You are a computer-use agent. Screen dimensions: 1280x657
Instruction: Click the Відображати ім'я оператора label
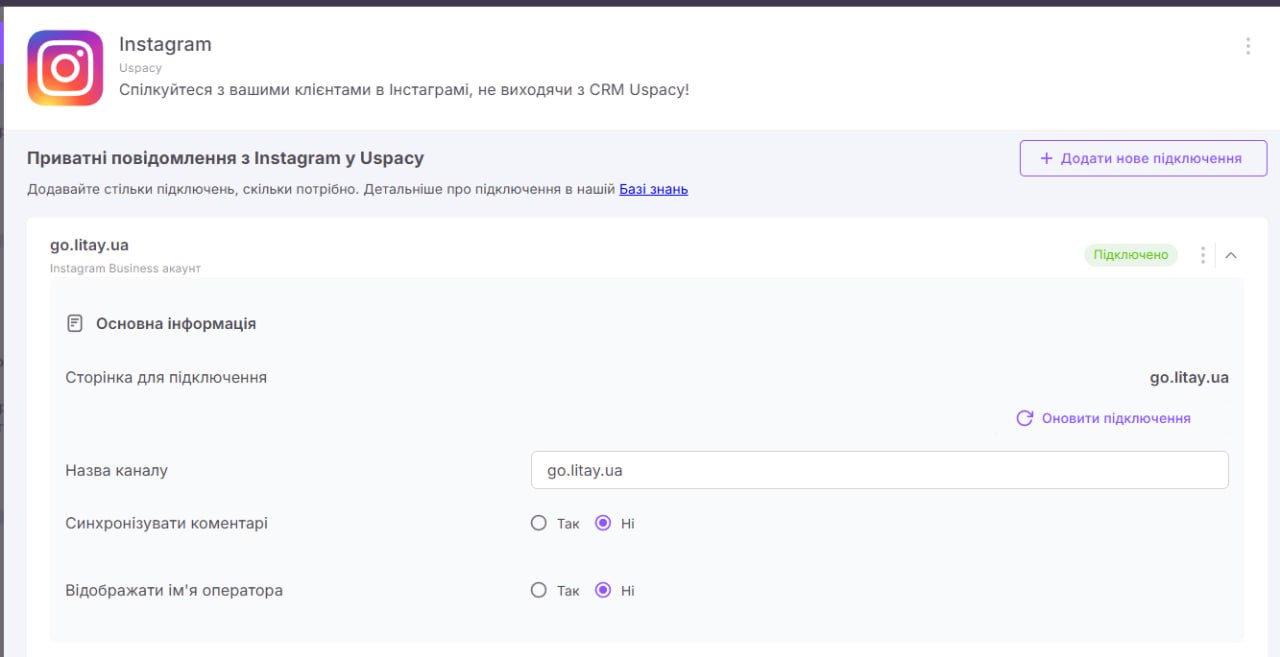point(174,590)
